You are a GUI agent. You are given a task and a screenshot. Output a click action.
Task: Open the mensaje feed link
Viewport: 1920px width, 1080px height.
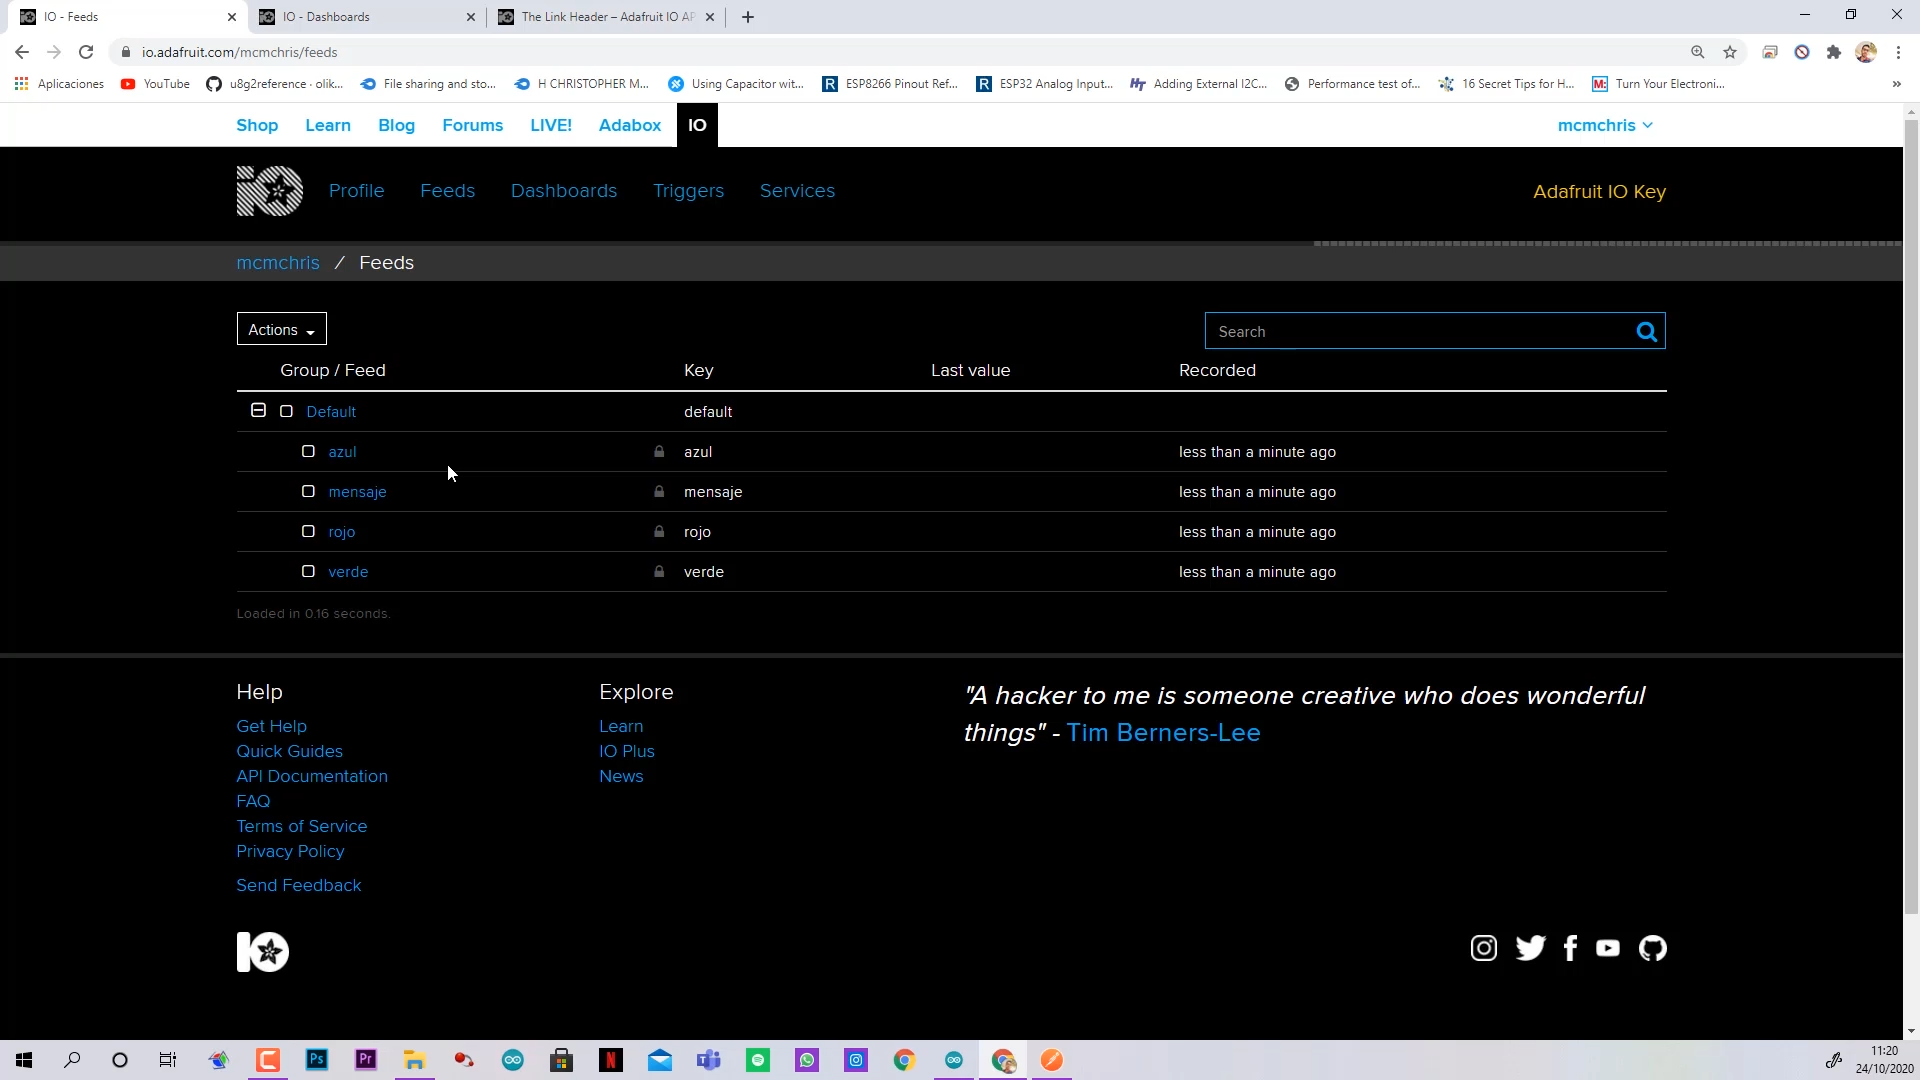(357, 492)
